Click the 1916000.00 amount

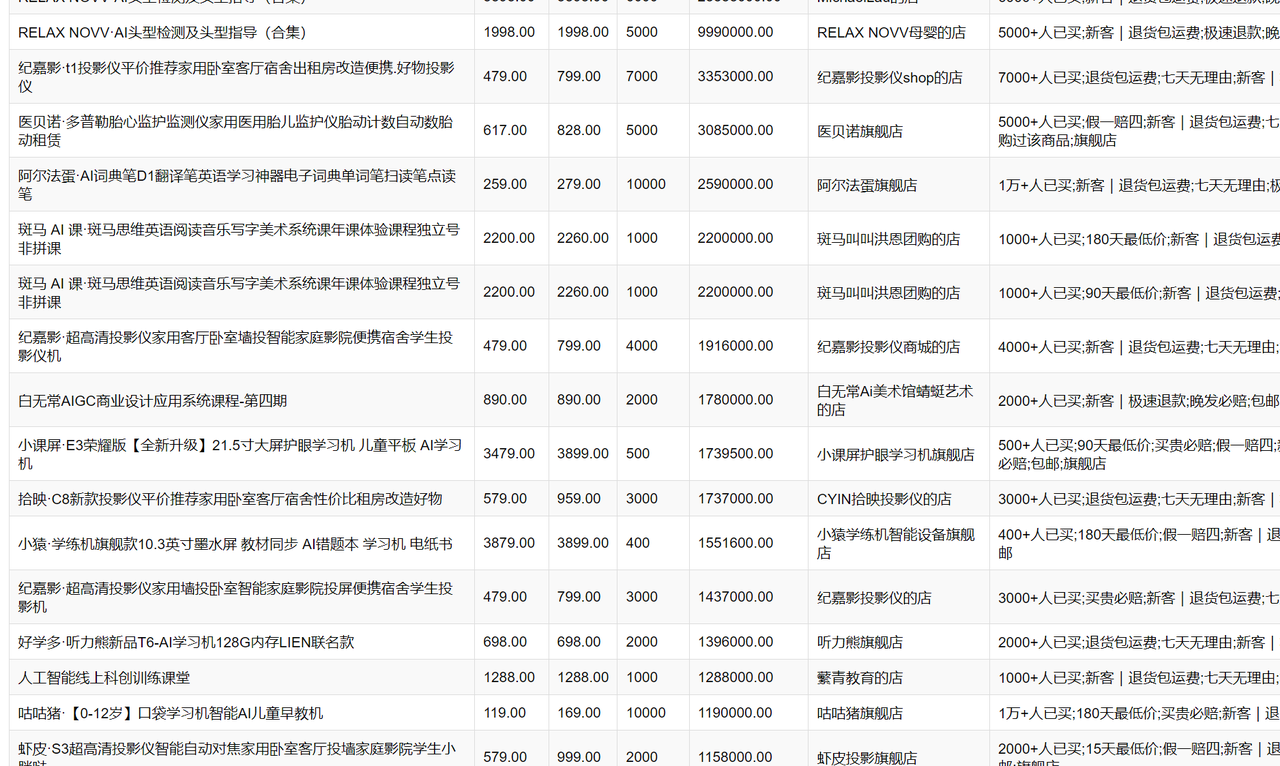point(735,346)
